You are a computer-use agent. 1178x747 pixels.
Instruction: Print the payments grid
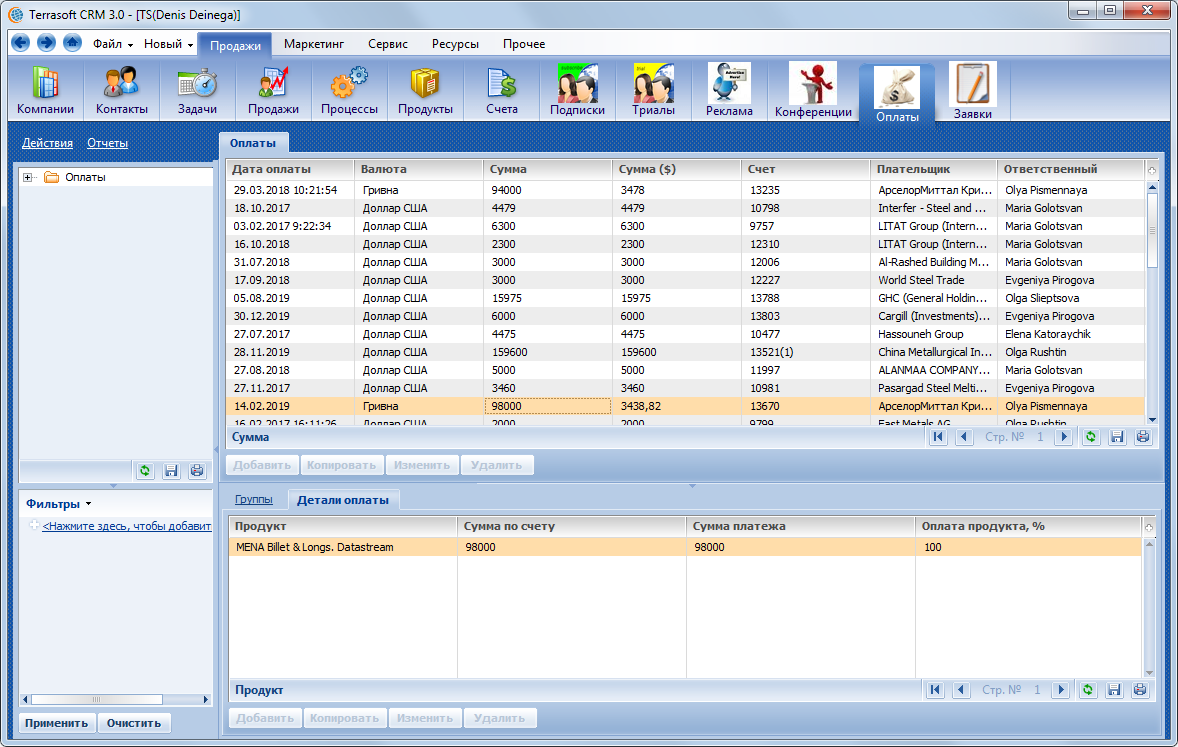pyautogui.click(x=1143, y=437)
